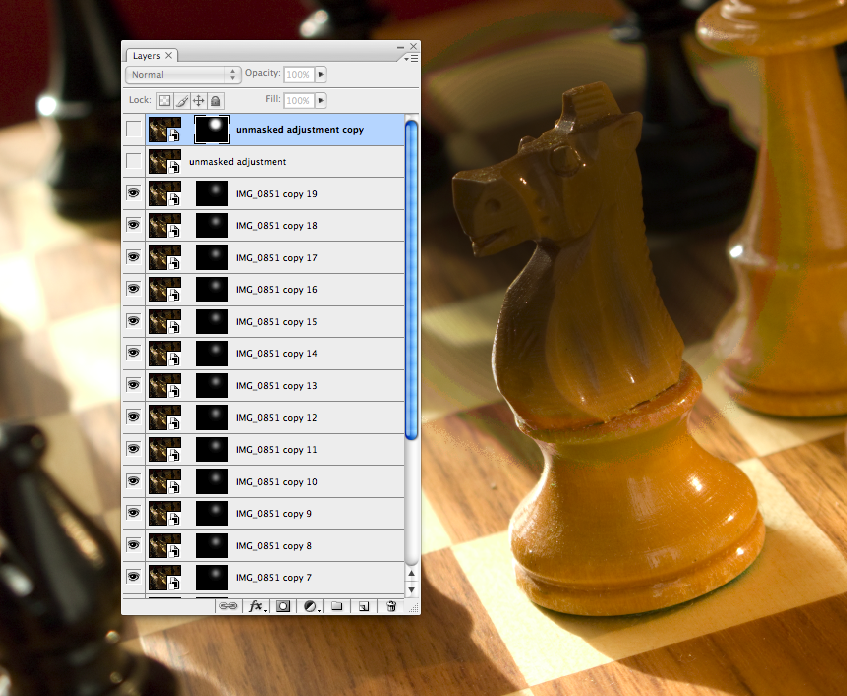Image resolution: width=847 pixels, height=696 pixels.
Task: Open the Fill slider arrow
Action: (321, 101)
